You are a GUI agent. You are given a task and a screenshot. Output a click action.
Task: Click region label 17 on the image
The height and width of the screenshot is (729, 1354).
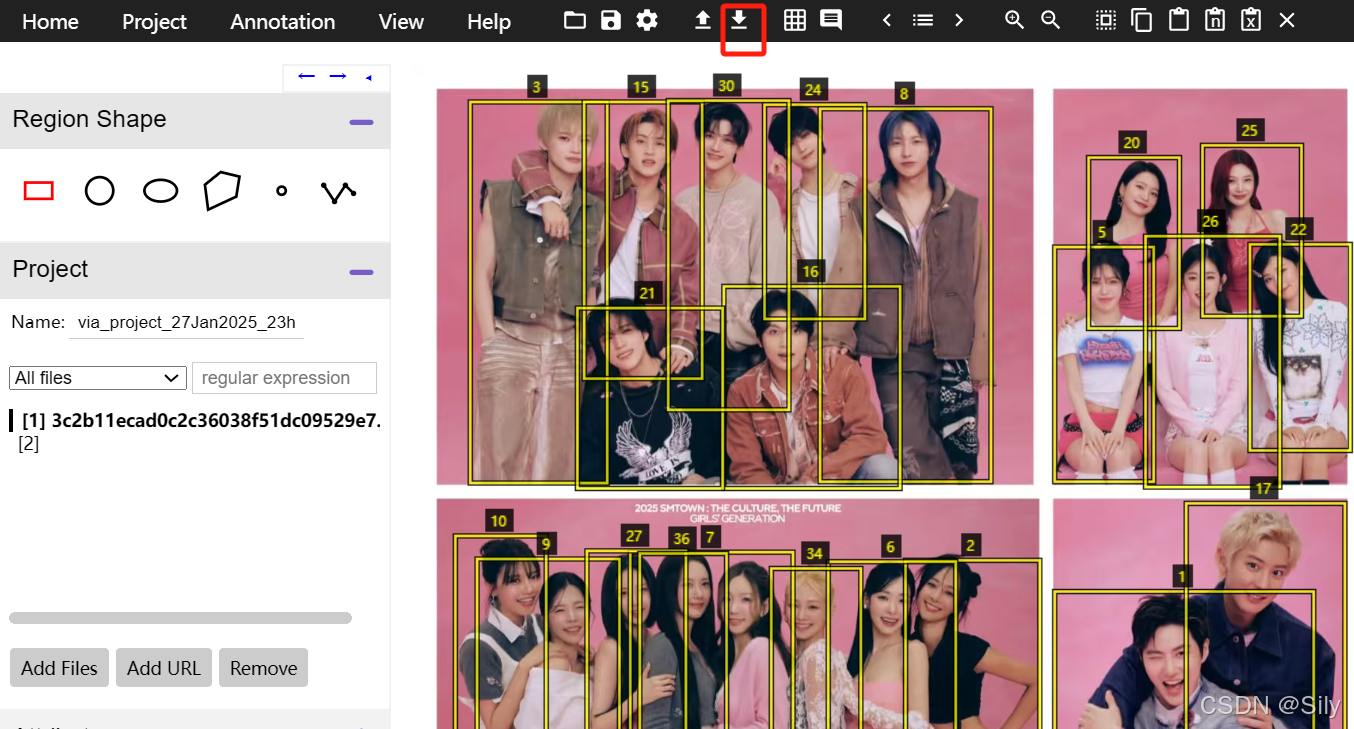tap(1264, 488)
